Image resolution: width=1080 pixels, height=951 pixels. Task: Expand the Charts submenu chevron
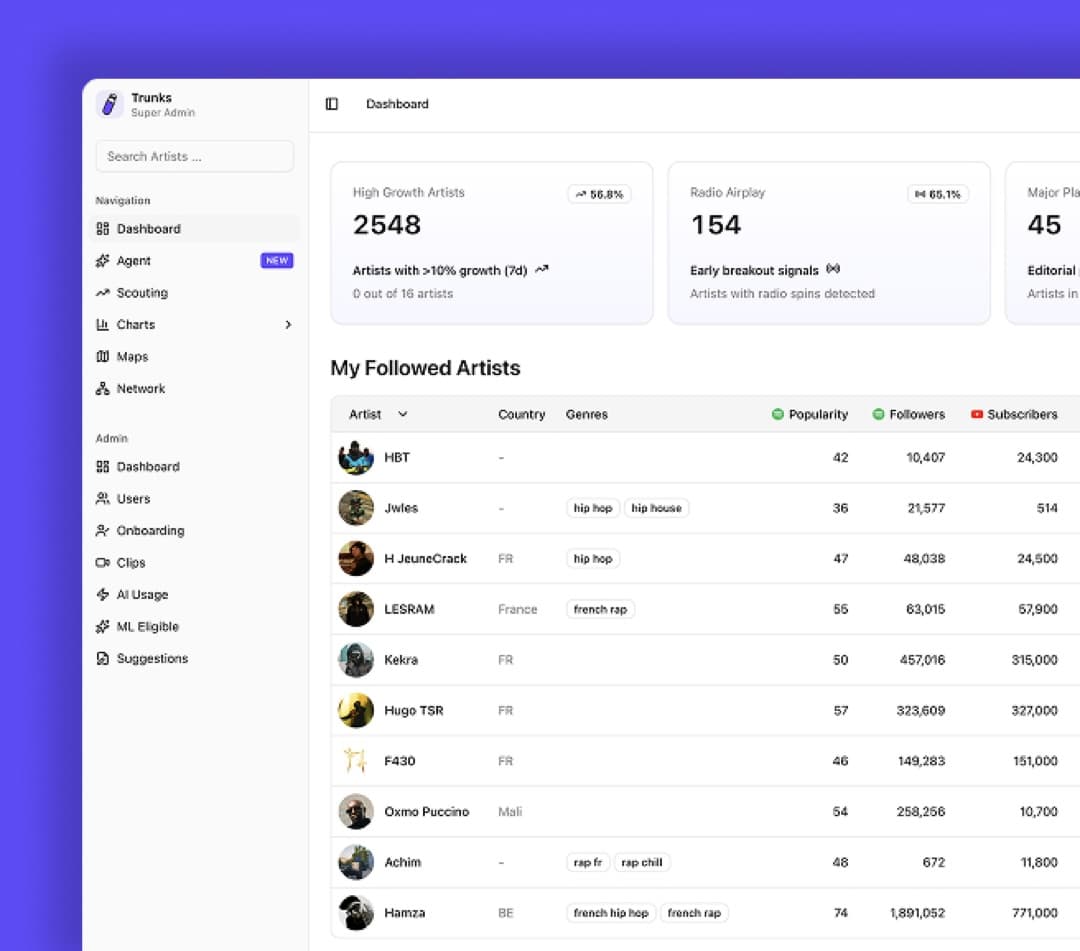click(x=289, y=324)
